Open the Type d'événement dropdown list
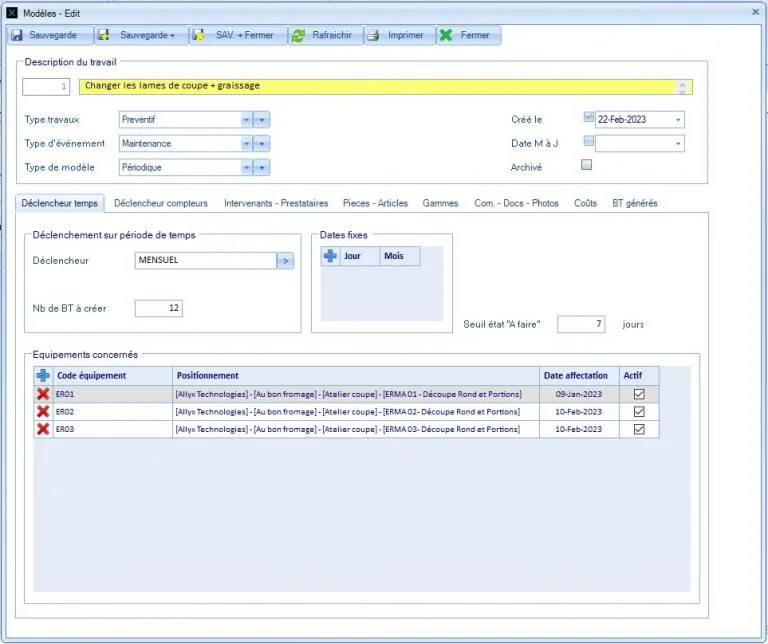 click(246, 143)
